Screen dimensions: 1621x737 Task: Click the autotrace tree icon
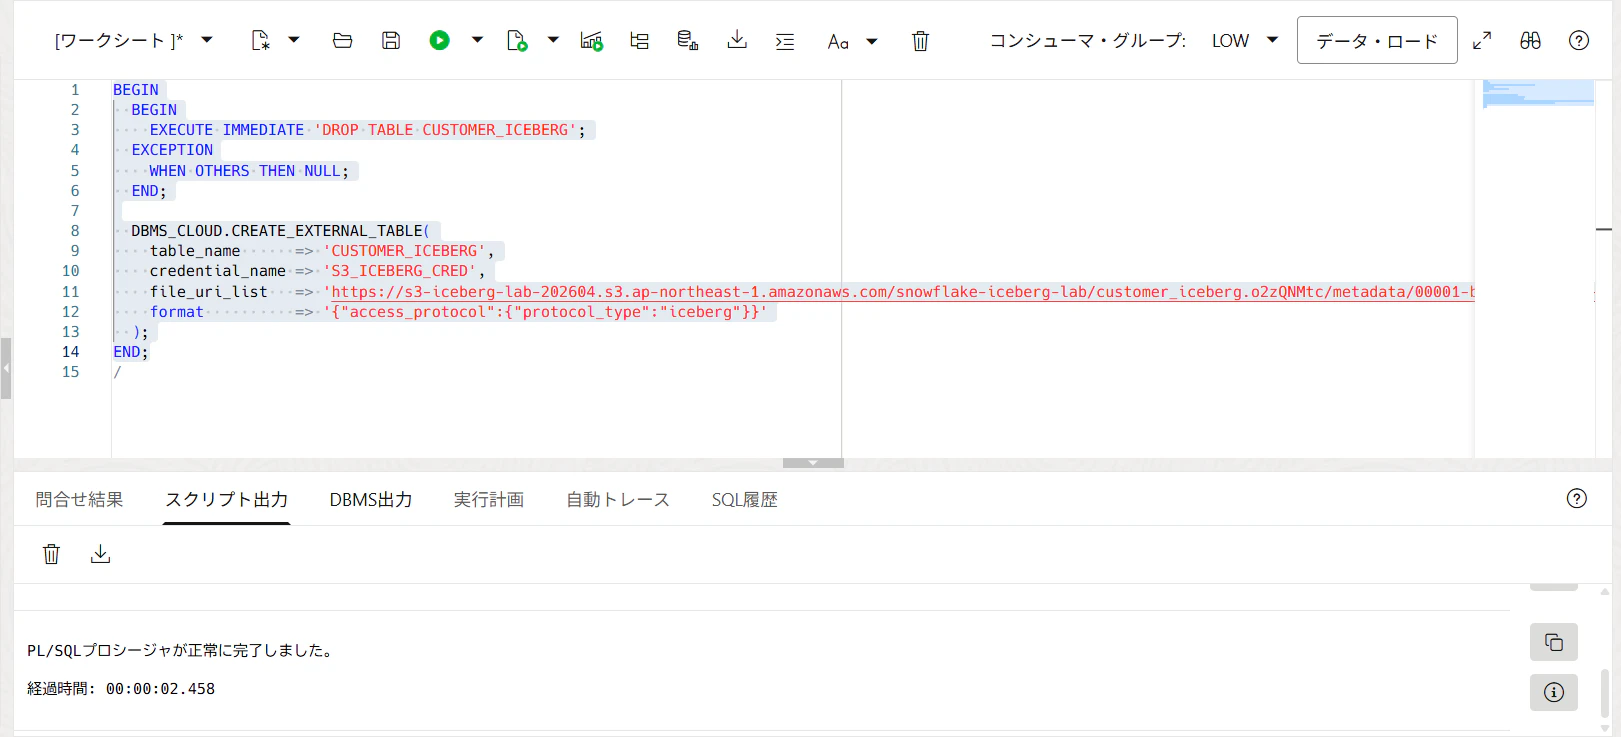pos(640,40)
